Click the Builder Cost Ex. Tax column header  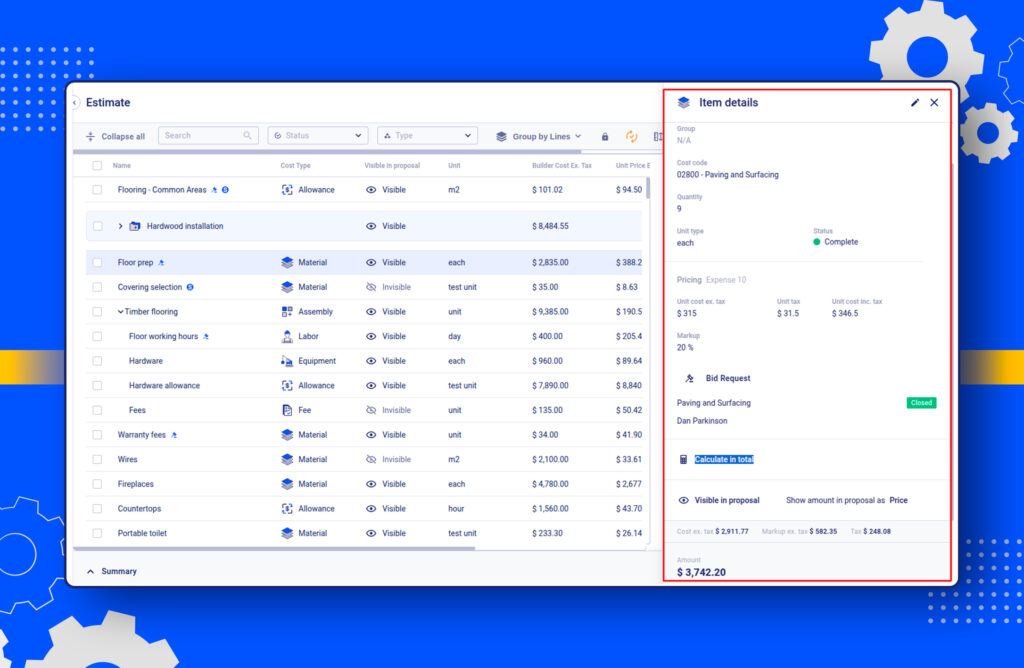coord(562,166)
